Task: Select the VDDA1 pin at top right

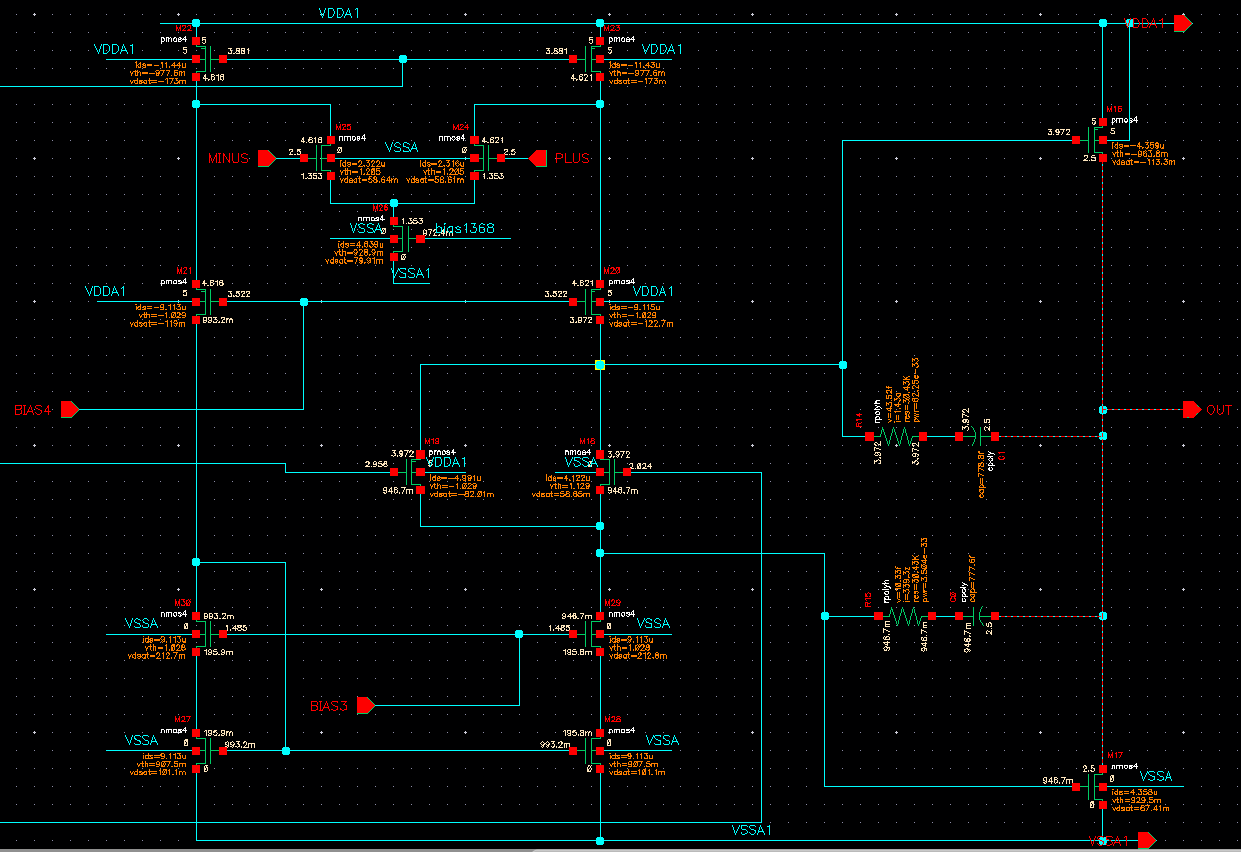Action: 1184,22
